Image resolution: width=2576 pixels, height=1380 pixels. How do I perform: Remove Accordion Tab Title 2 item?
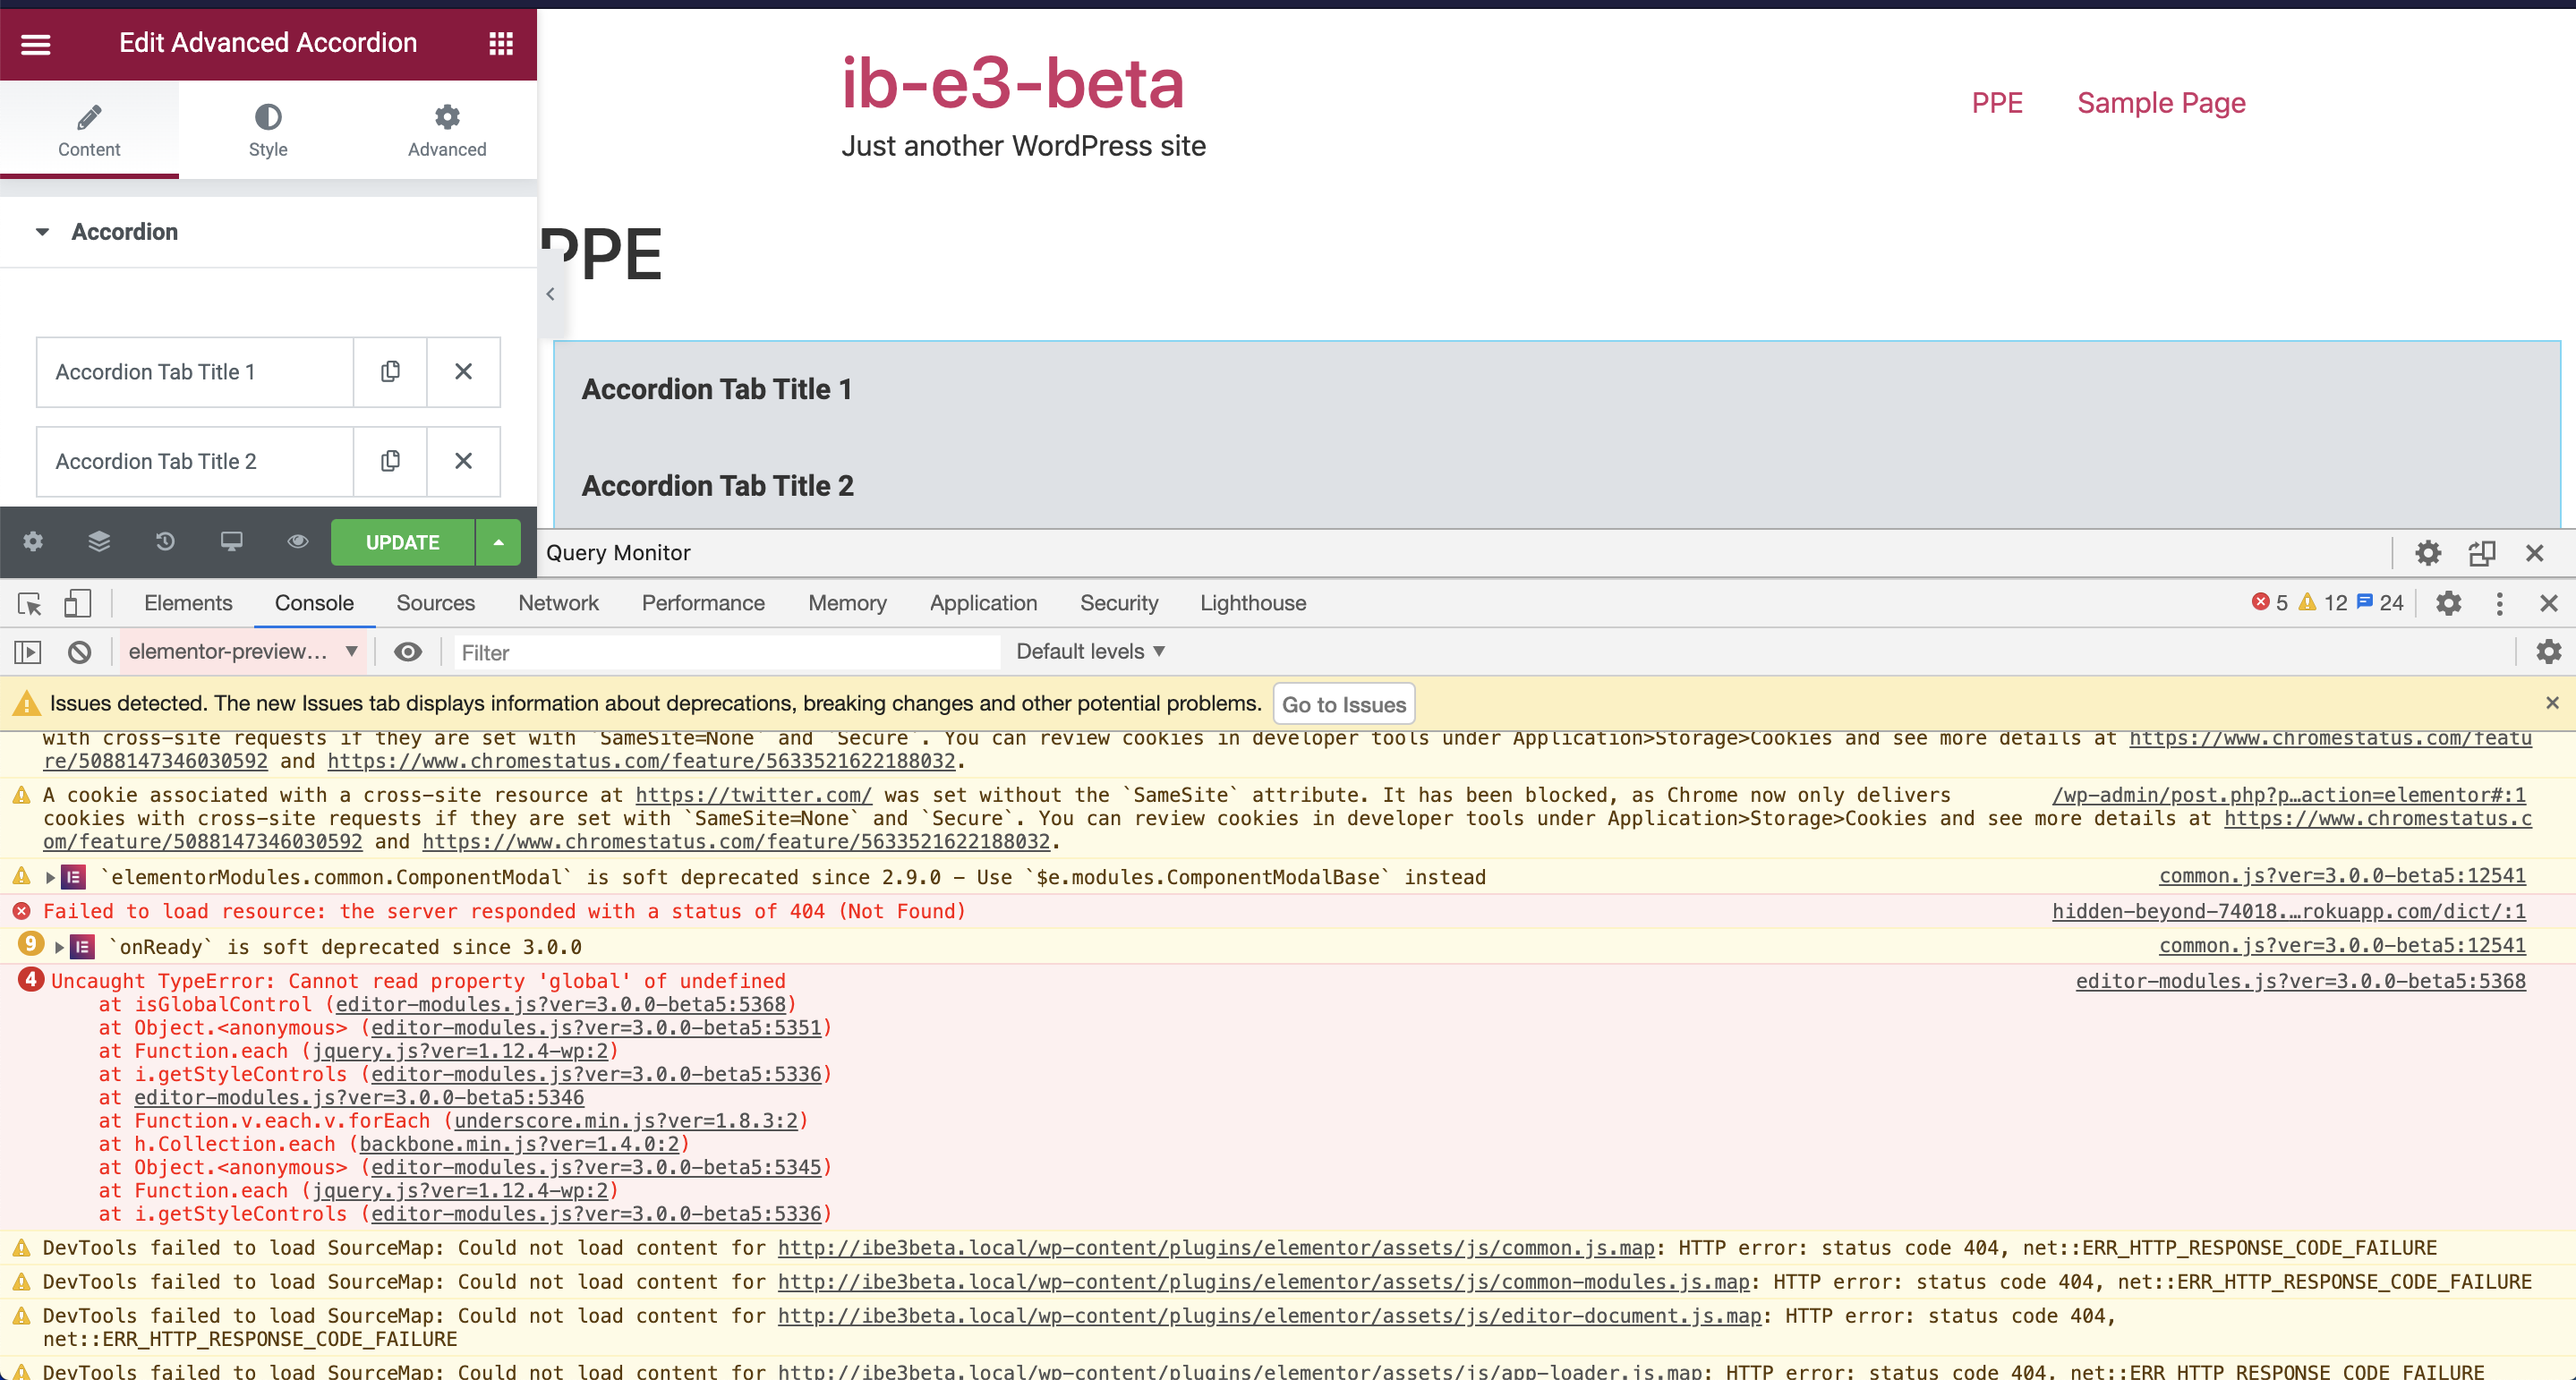point(463,461)
